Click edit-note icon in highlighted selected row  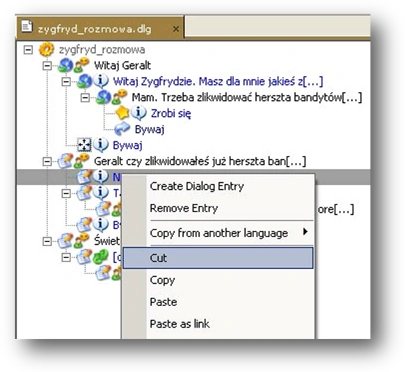coord(84,177)
